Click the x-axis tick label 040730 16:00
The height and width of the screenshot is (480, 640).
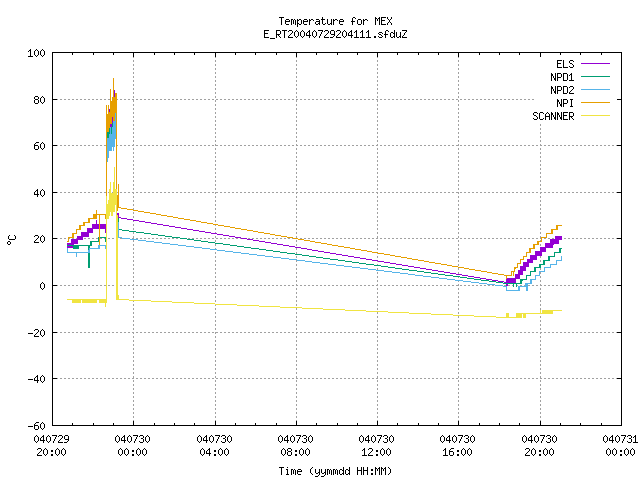tap(458, 446)
